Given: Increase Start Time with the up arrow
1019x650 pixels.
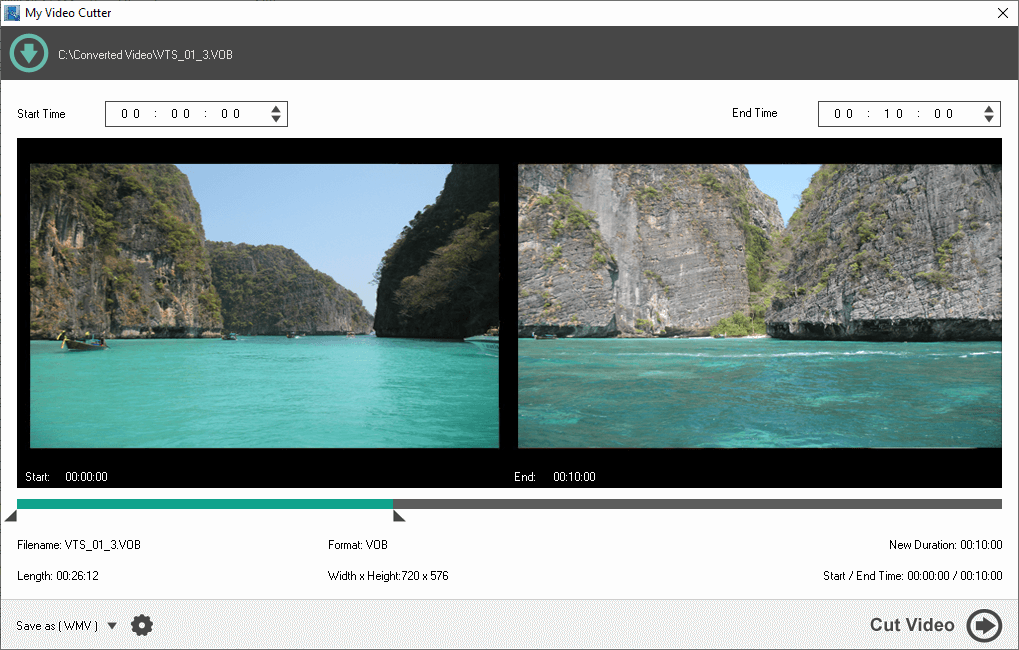Looking at the screenshot, I should (276, 109).
